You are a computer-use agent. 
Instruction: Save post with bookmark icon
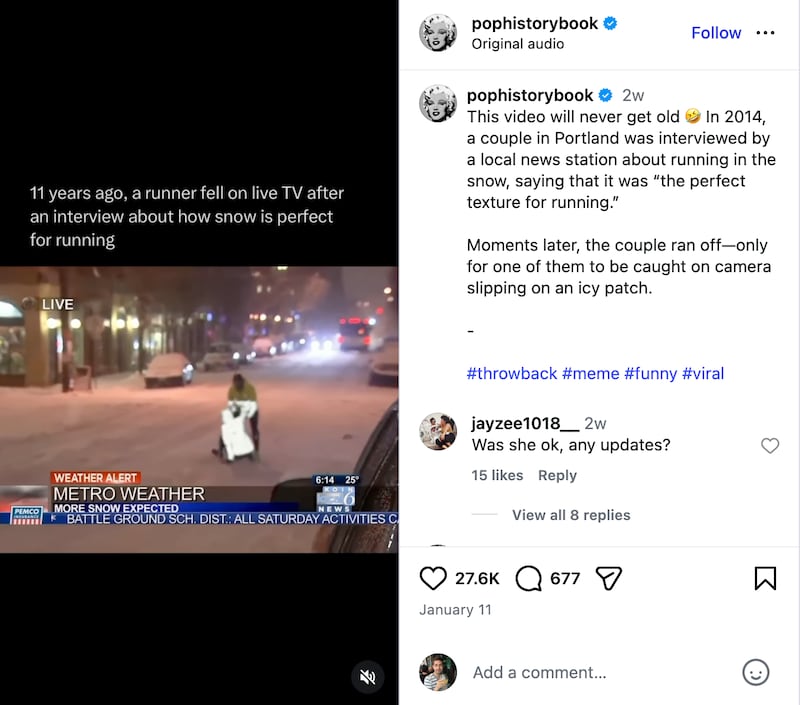pyautogui.click(x=765, y=578)
